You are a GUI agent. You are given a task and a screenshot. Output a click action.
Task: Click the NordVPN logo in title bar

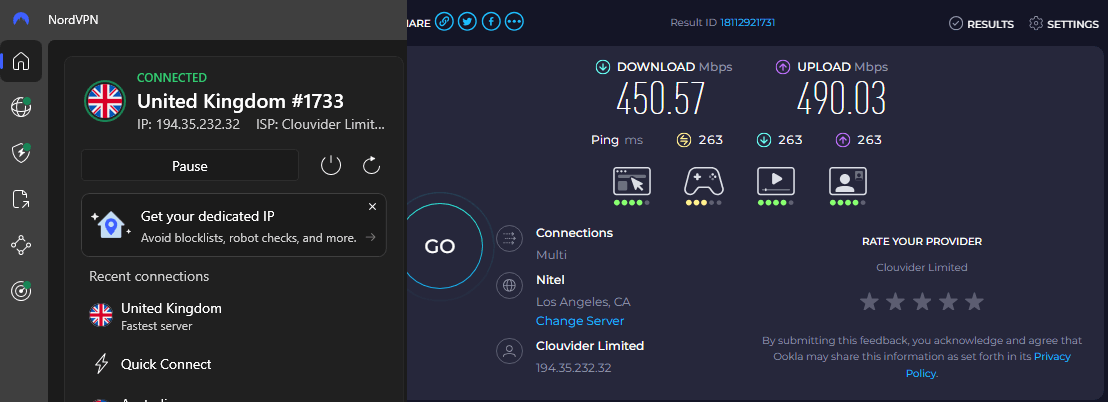click(21, 19)
